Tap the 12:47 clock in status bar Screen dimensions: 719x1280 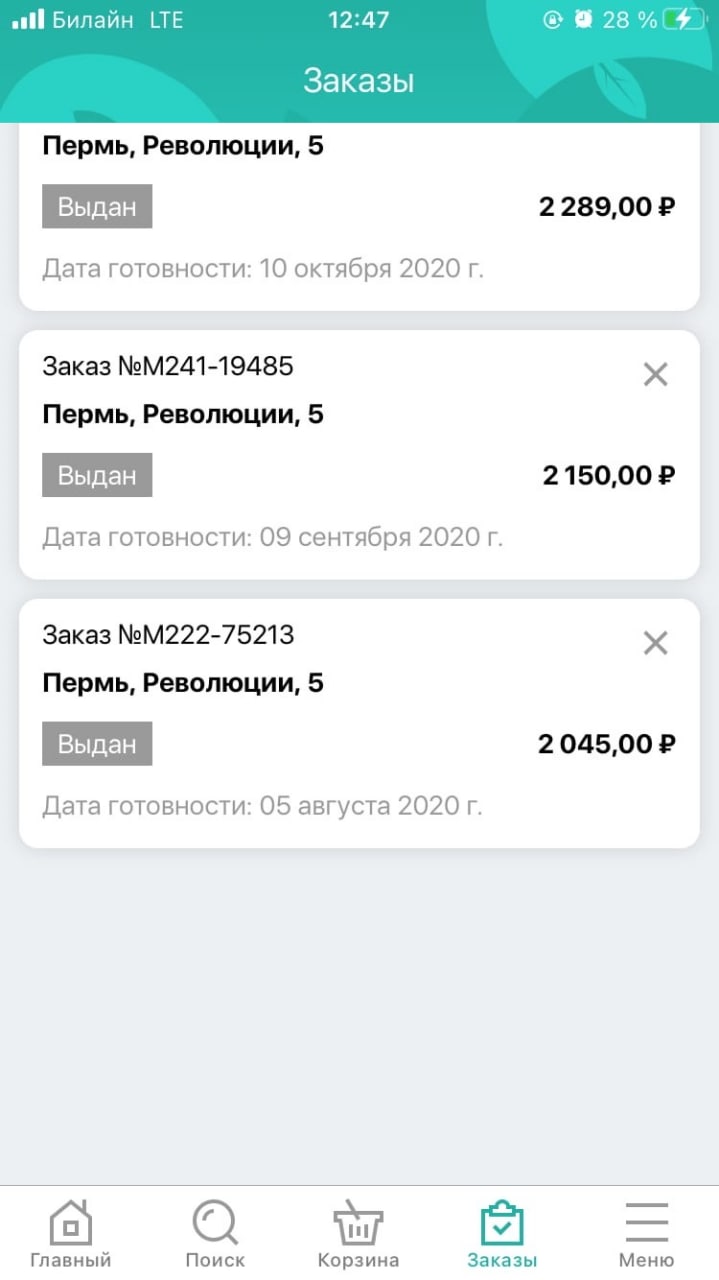tap(358, 20)
